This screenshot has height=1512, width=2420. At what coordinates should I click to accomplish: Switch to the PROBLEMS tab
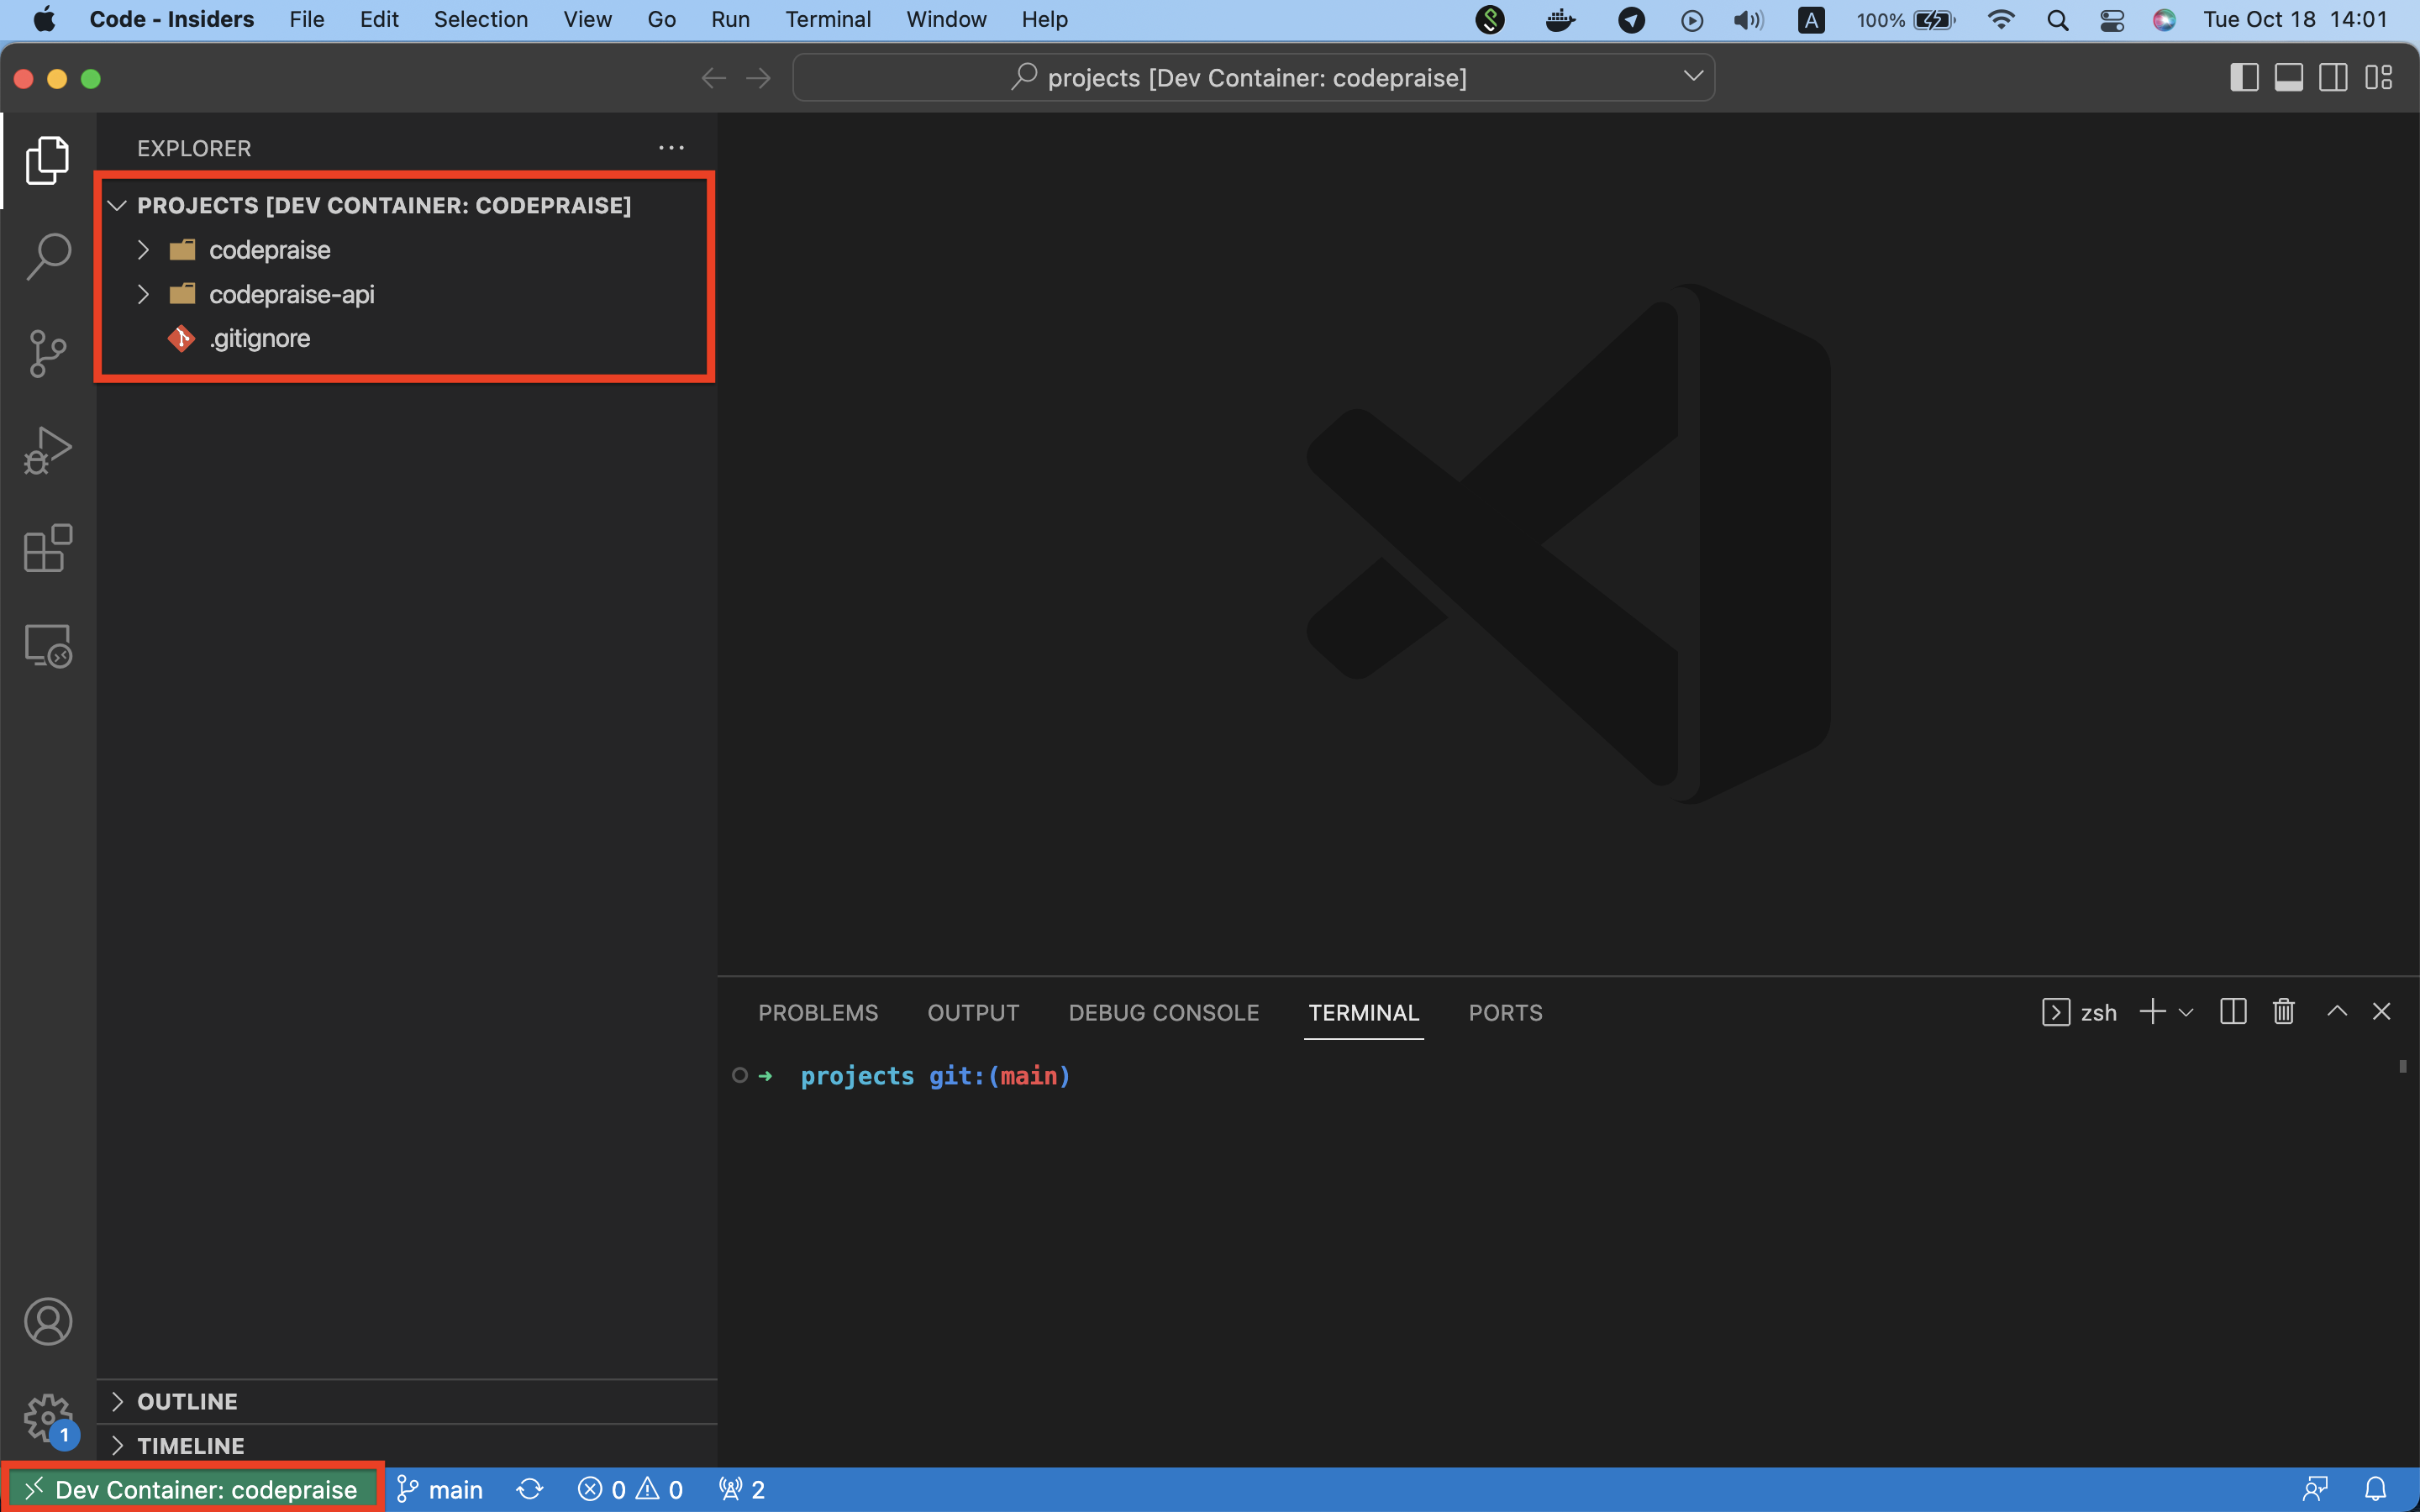[818, 1013]
